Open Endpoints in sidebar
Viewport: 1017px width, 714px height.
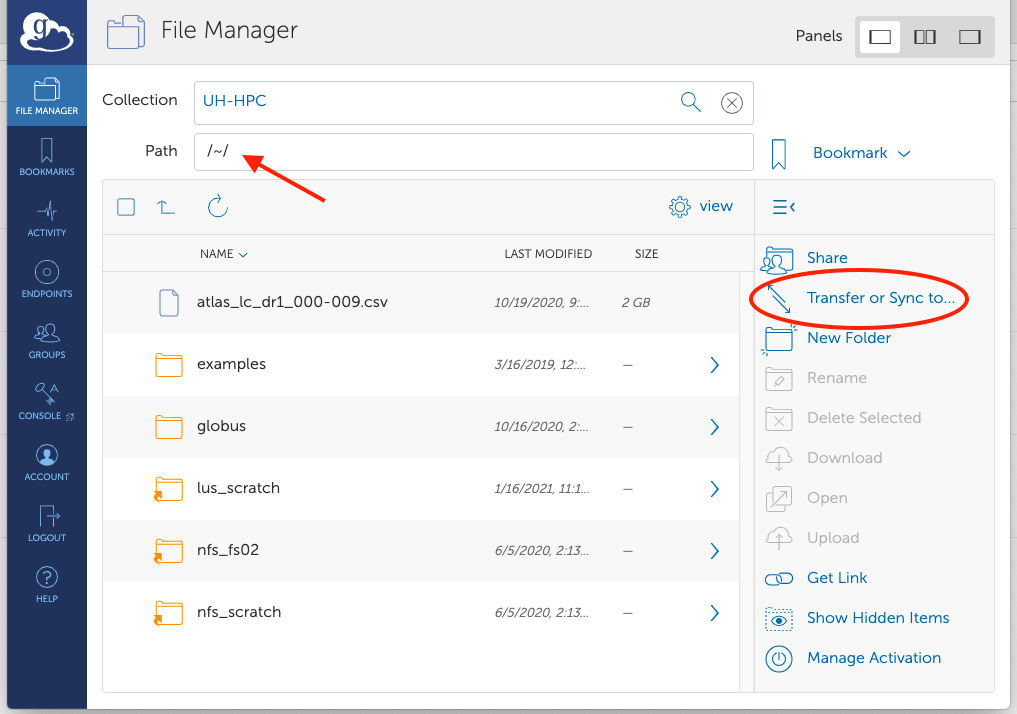[47, 279]
